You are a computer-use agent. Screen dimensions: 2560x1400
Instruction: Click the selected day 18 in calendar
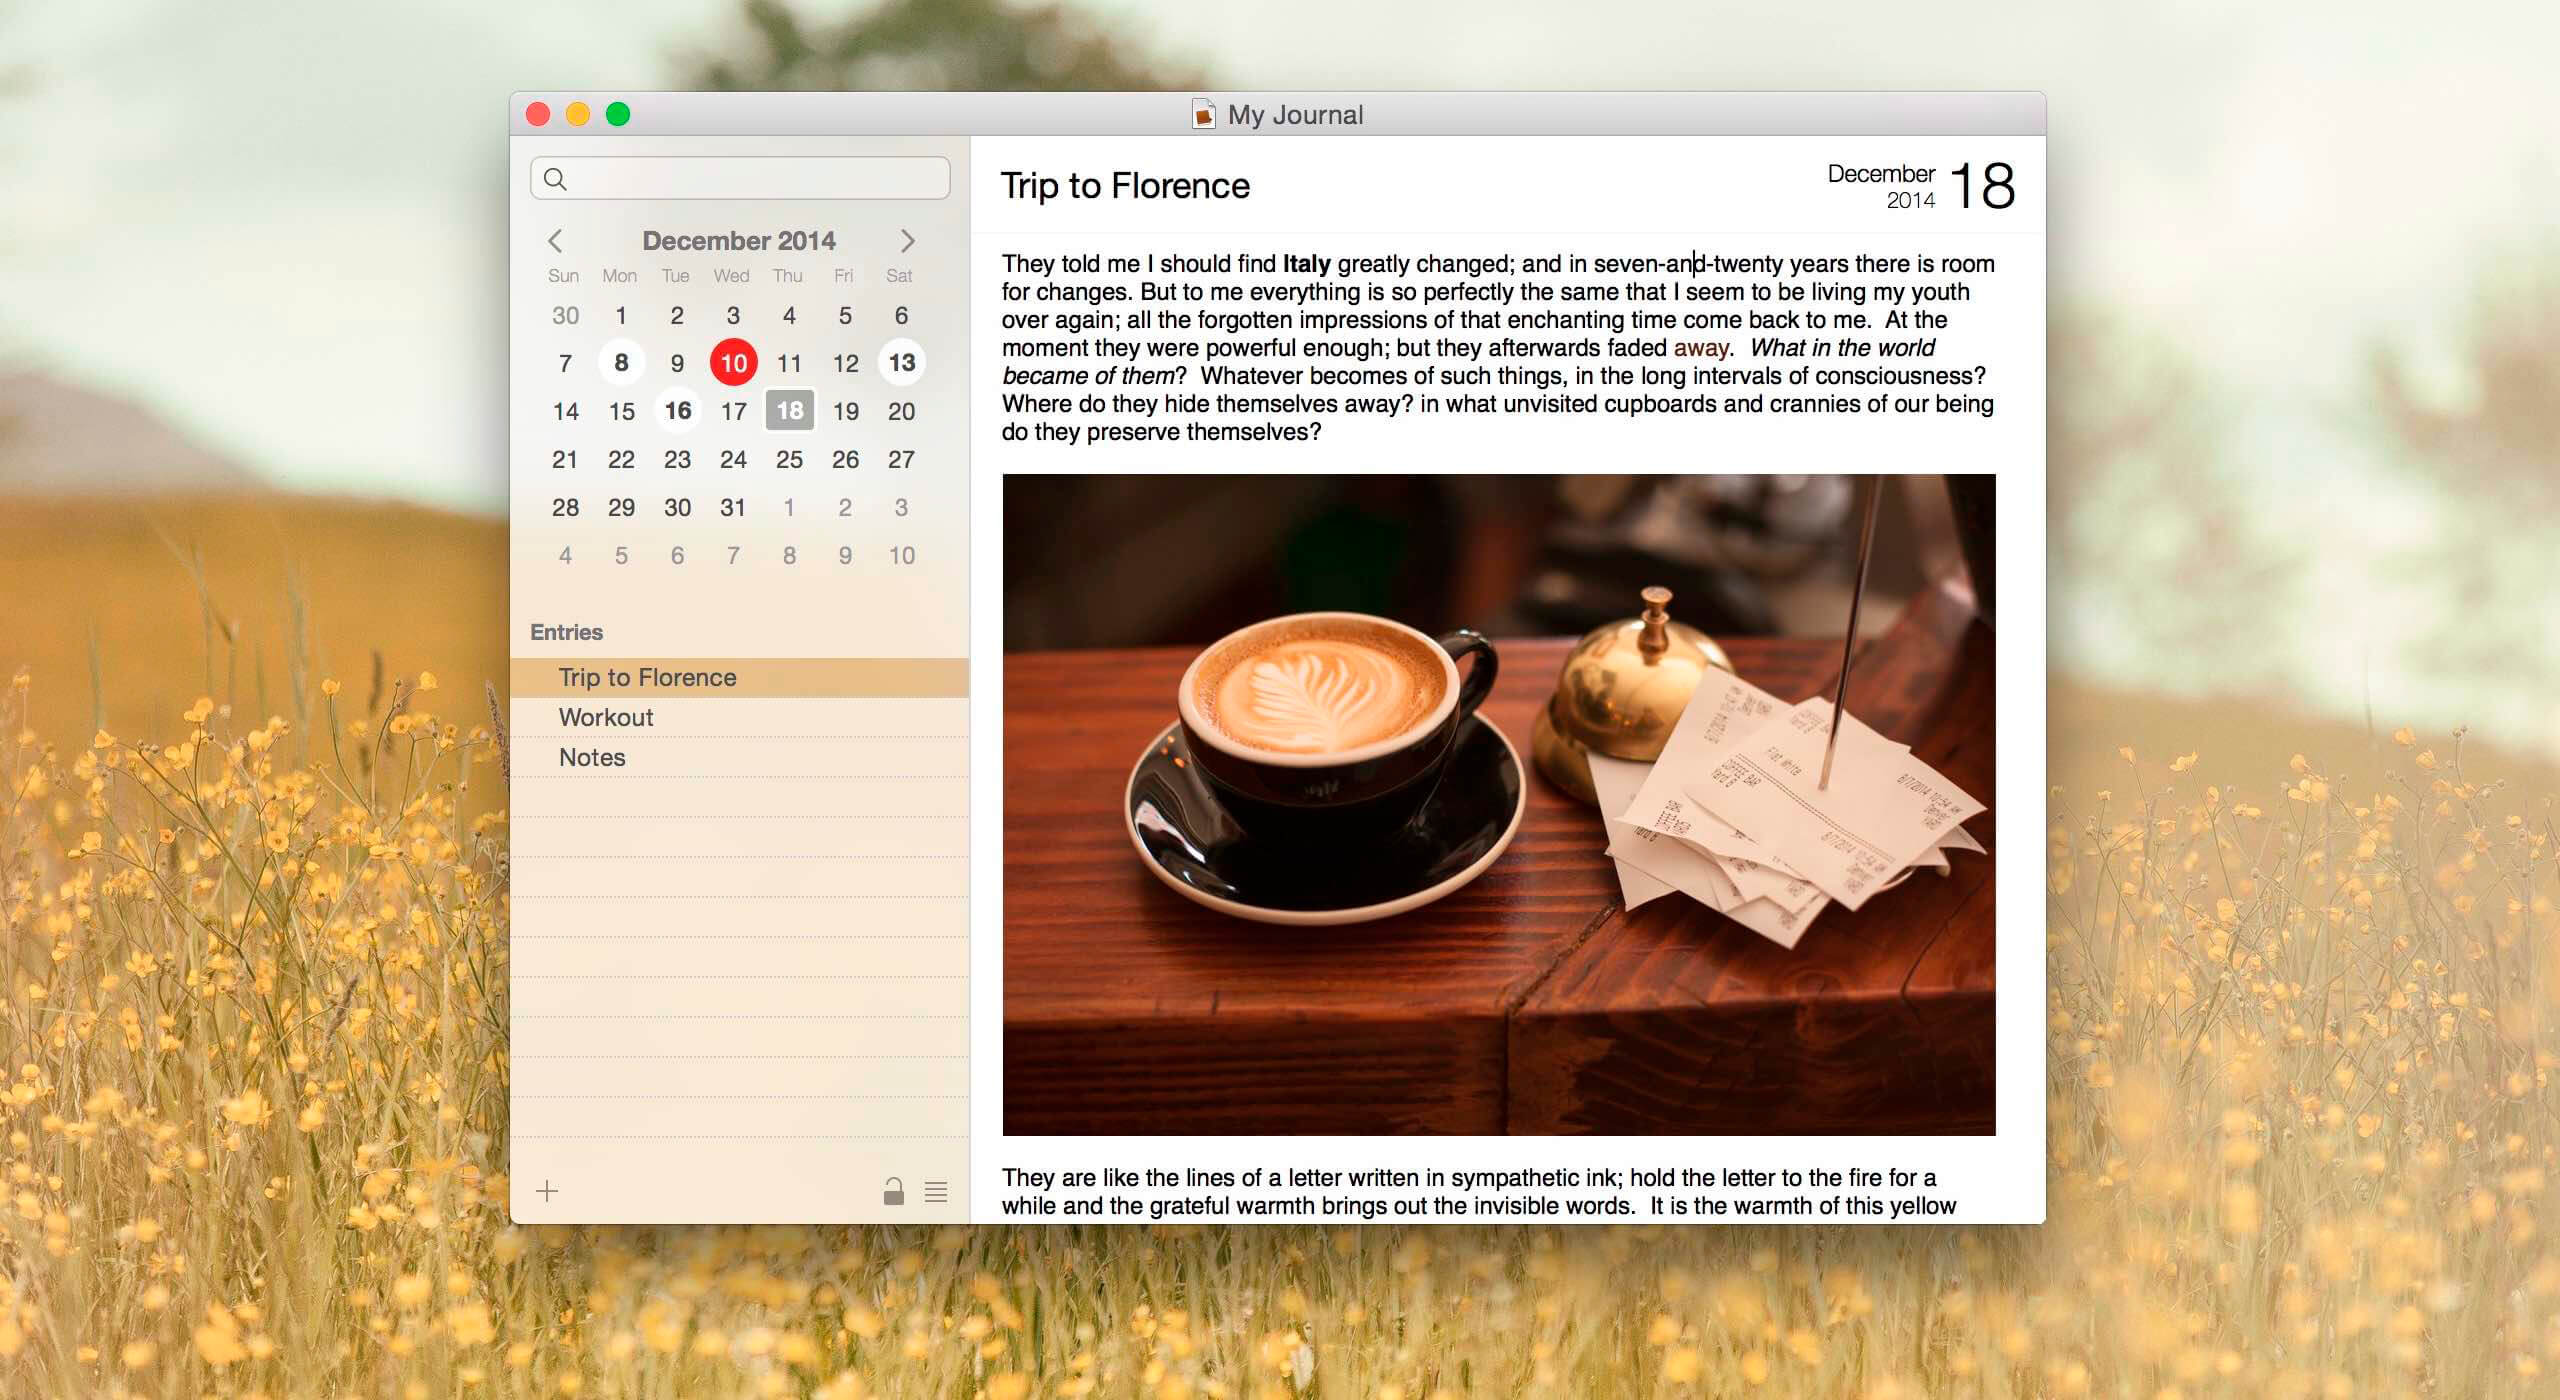click(x=790, y=411)
